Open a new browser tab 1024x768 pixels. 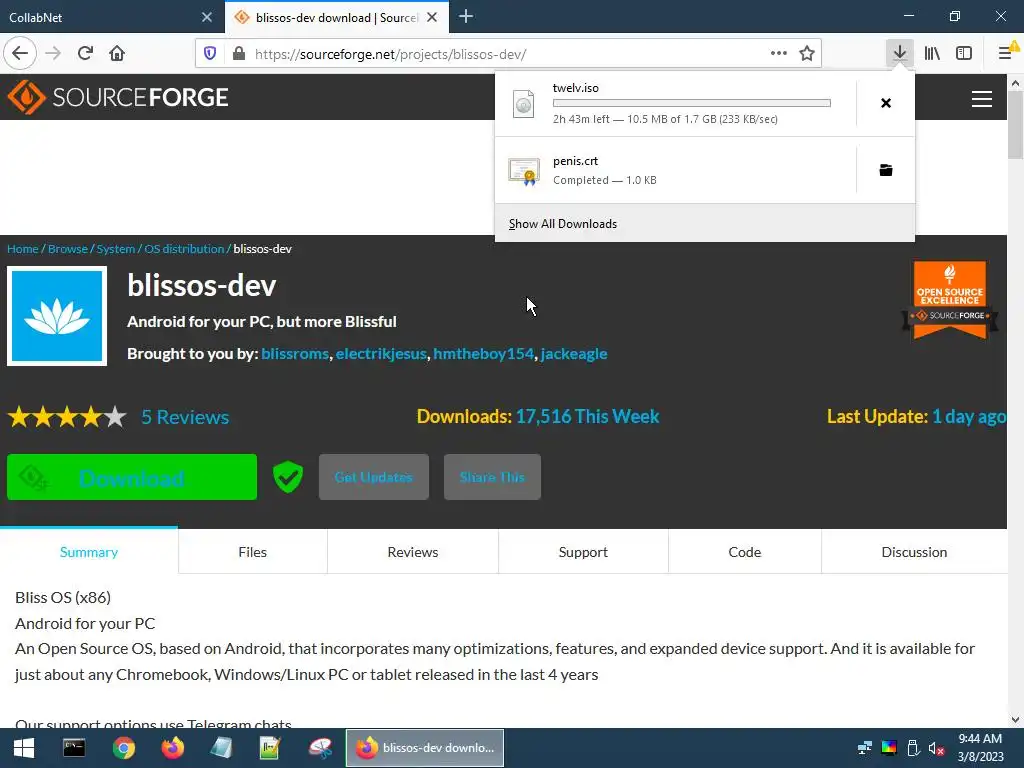(x=466, y=17)
